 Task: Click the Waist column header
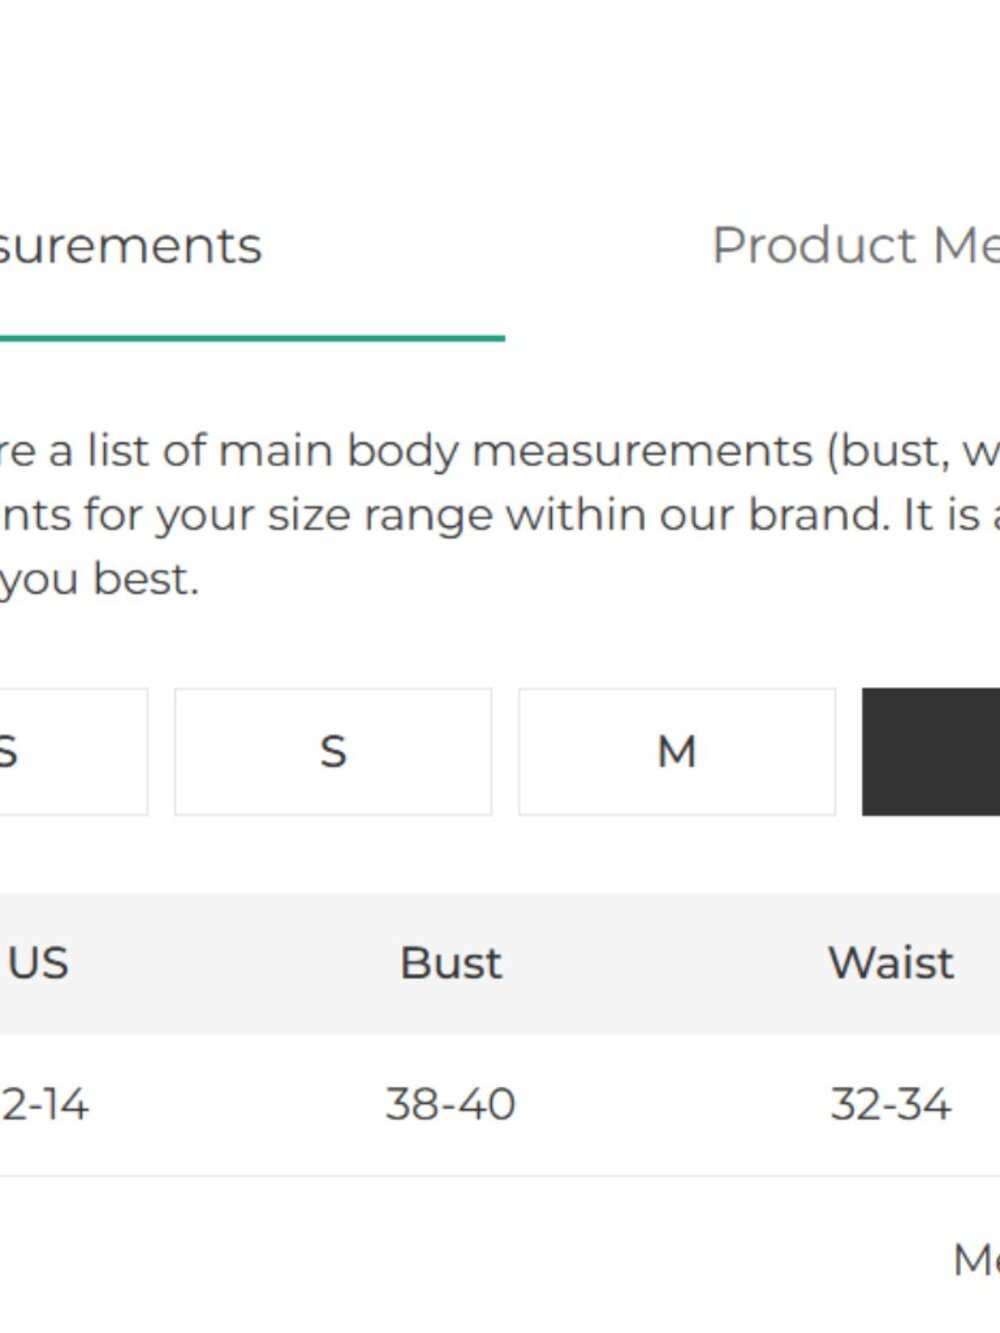click(891, 963)
